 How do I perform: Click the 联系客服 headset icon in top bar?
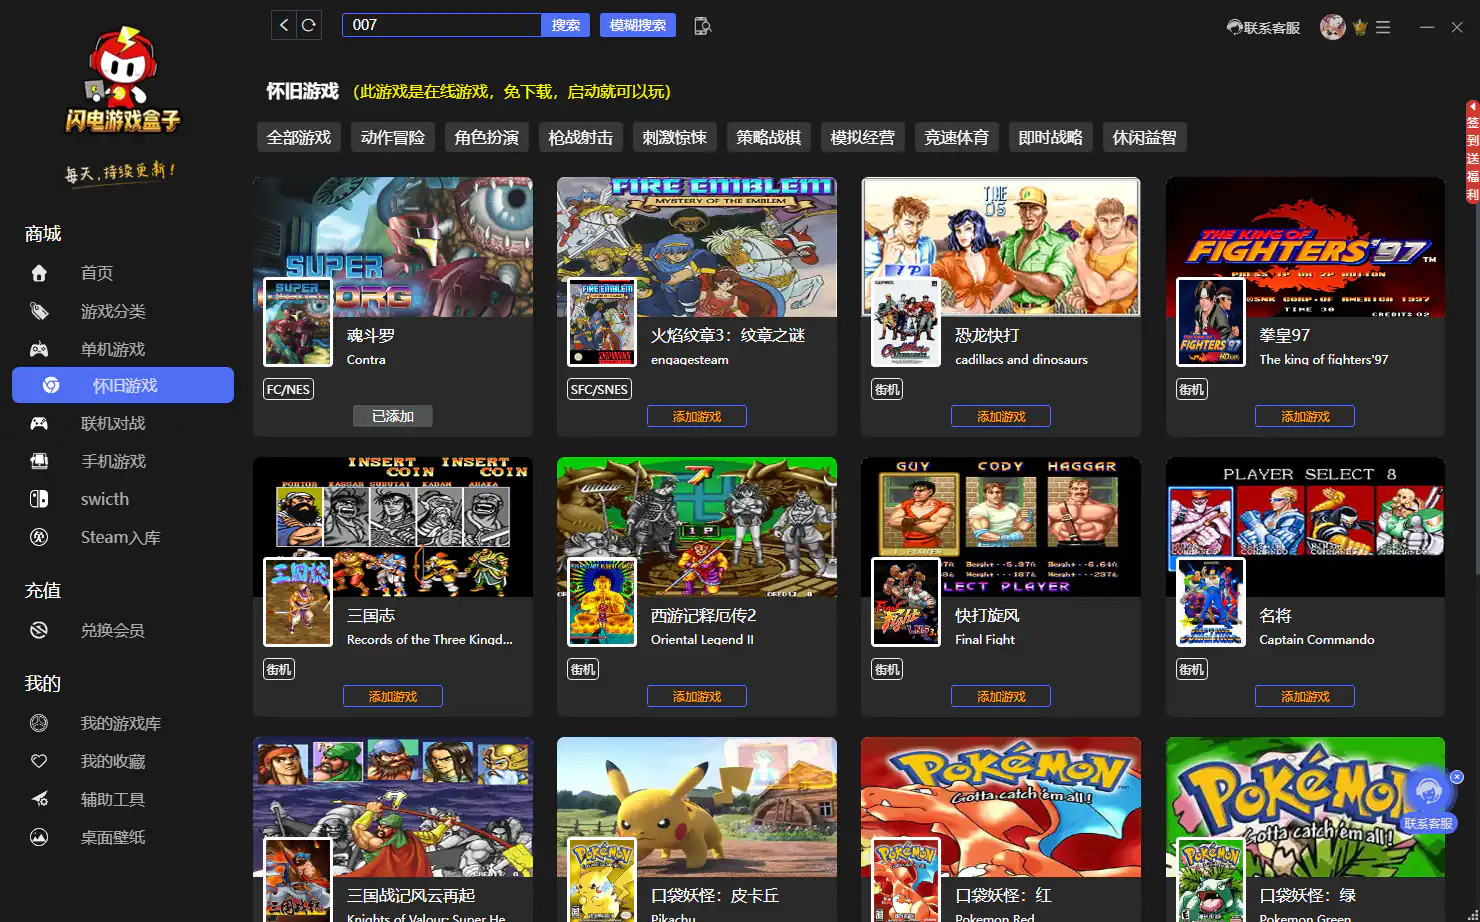click(1235, 28)
